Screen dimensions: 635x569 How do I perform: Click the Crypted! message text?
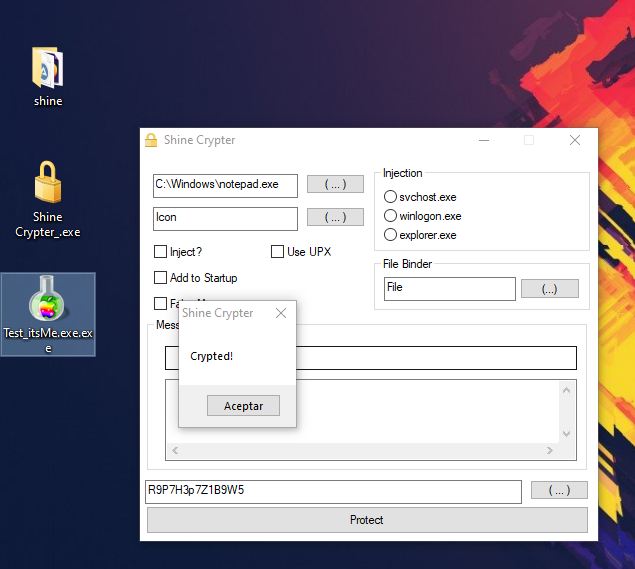point(212,356)
